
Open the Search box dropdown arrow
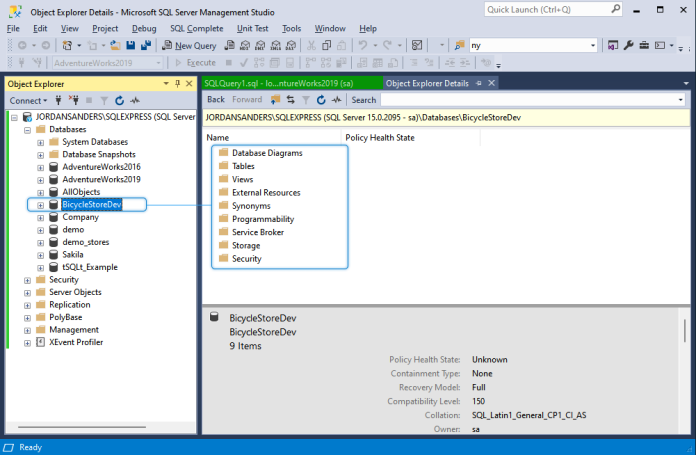click(x=680, y=100)
